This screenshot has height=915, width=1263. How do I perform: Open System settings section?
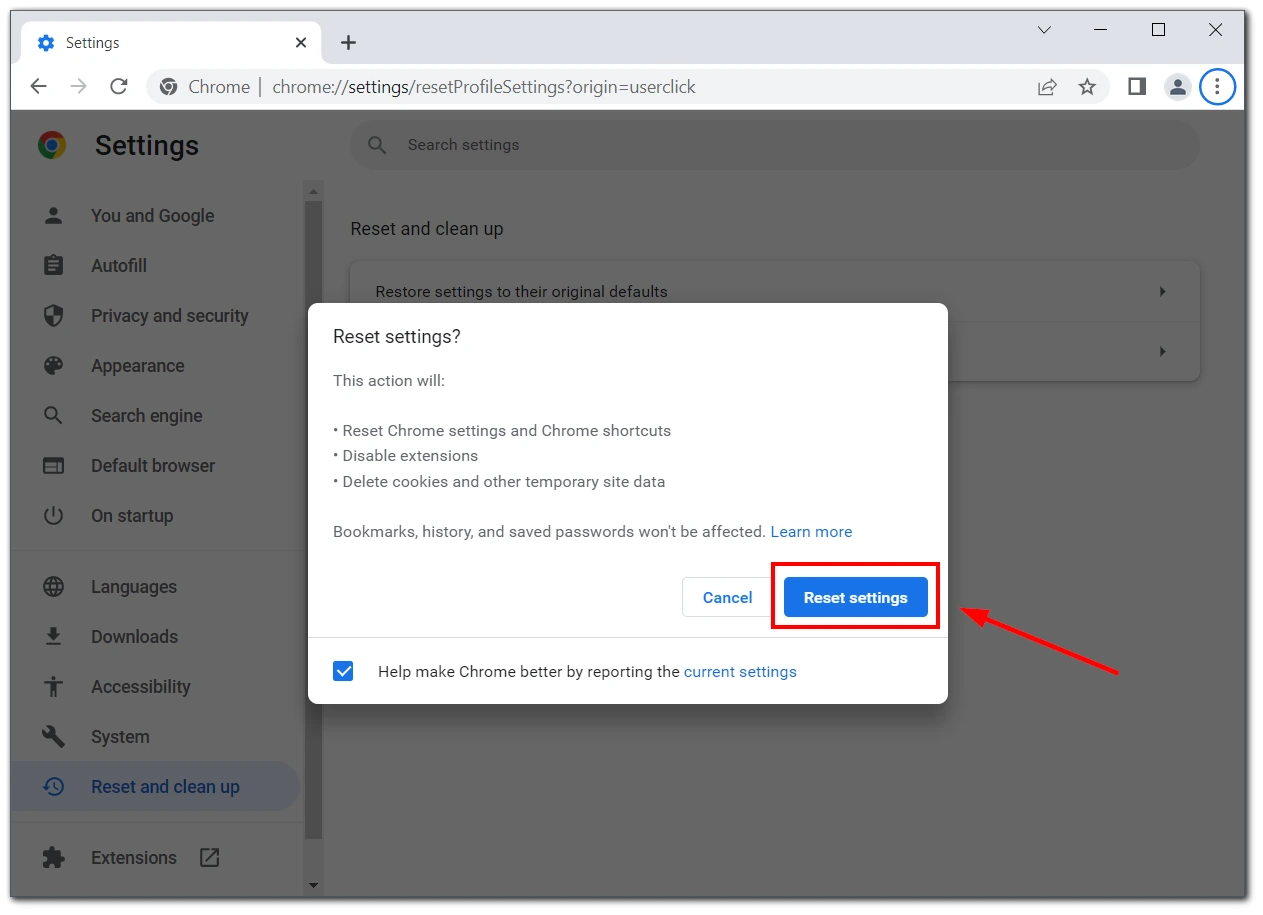point(120,737)
